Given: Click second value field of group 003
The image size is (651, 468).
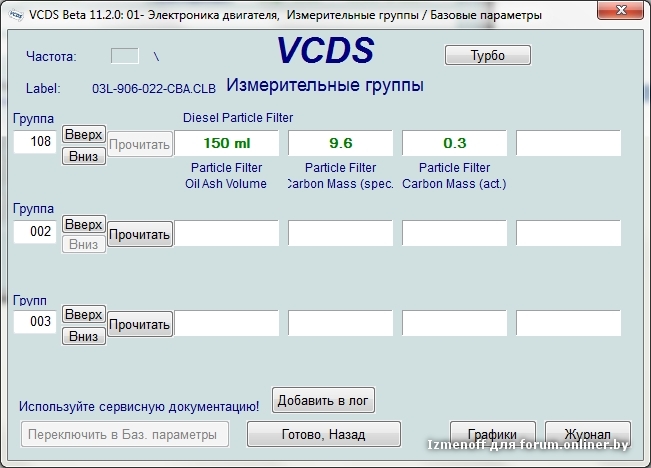Looking at the screenshot, I should click(x=340, y=323).
